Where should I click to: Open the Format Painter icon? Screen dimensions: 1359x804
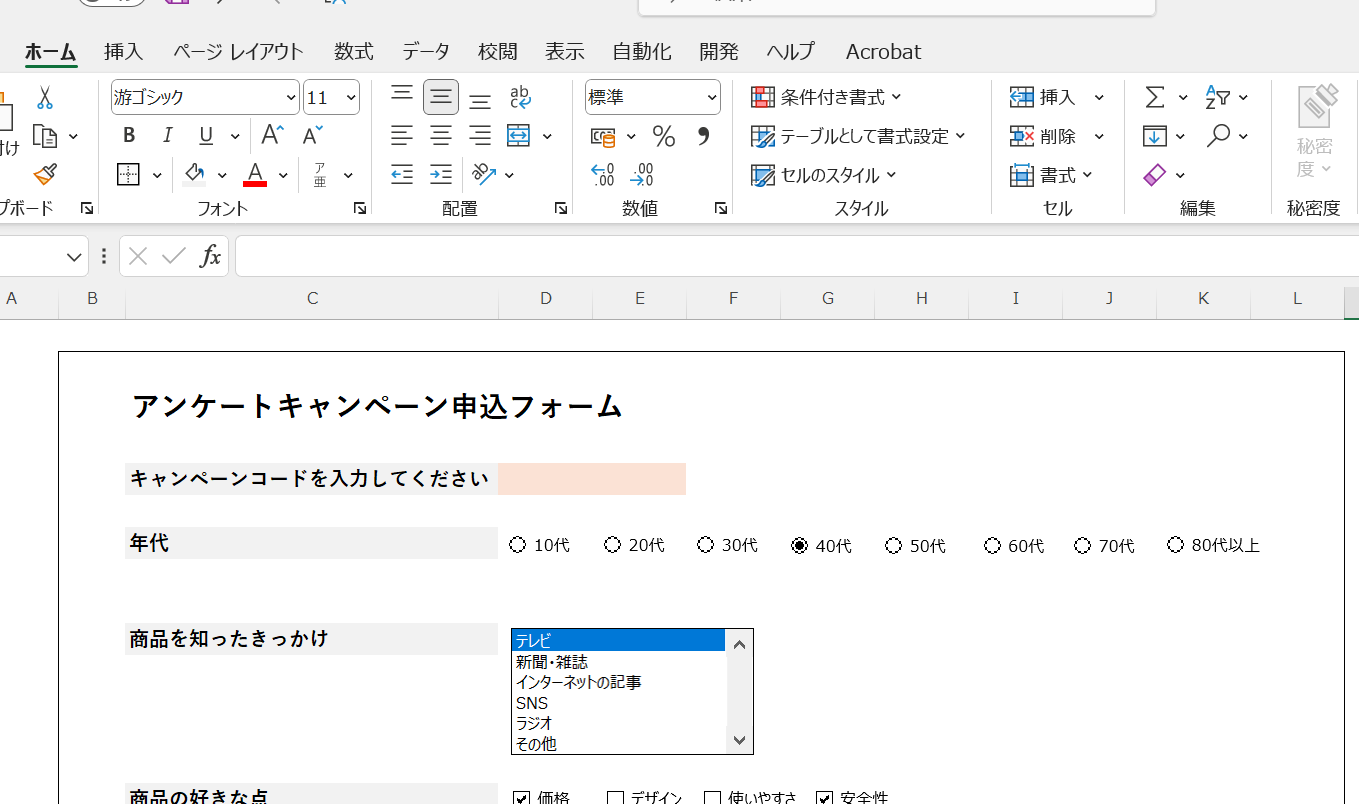[x=44, y=173]
